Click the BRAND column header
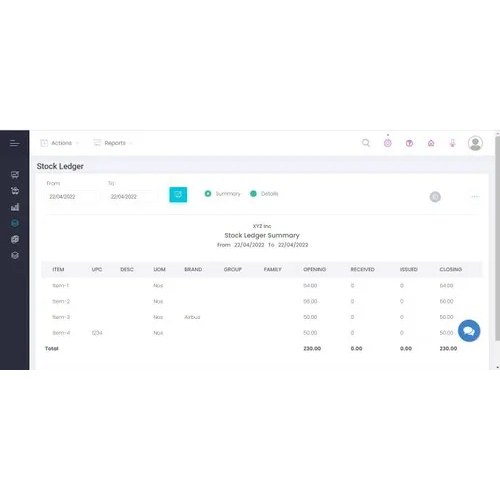Image resolution: width=500 pixels, height=500 pixels. (193, 269)
